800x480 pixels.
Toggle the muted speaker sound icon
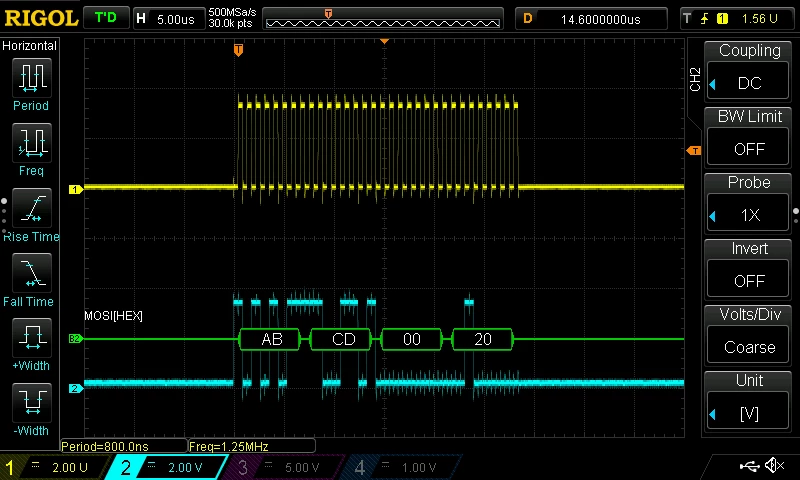click(x=775, y=465)
